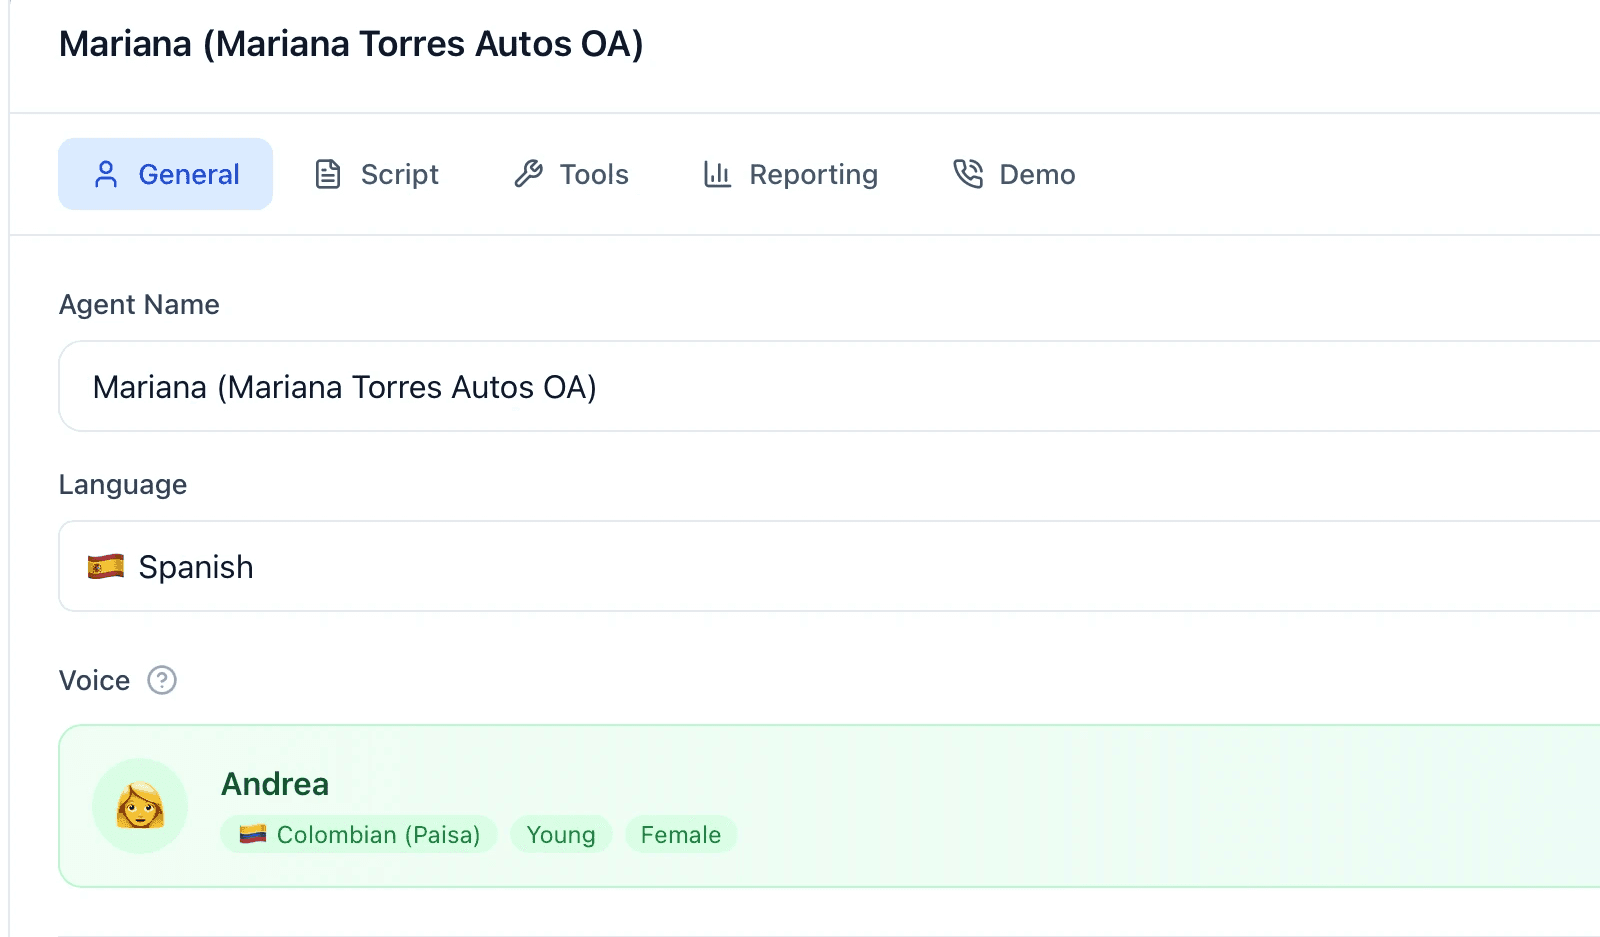Viewport: 1600px width, 937px height.
Task: Click the wrench icon beside Tools
Action: 528,174
